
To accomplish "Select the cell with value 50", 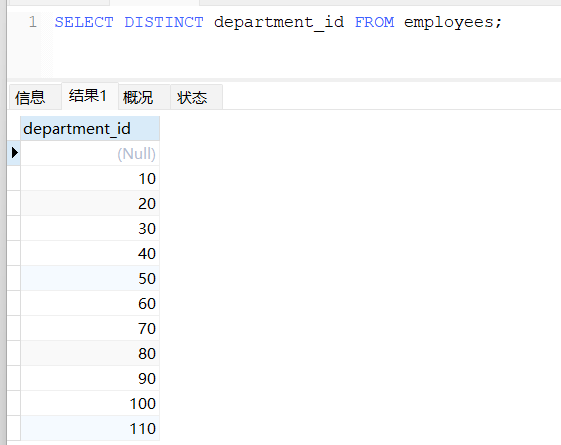I will pos(90,278).
